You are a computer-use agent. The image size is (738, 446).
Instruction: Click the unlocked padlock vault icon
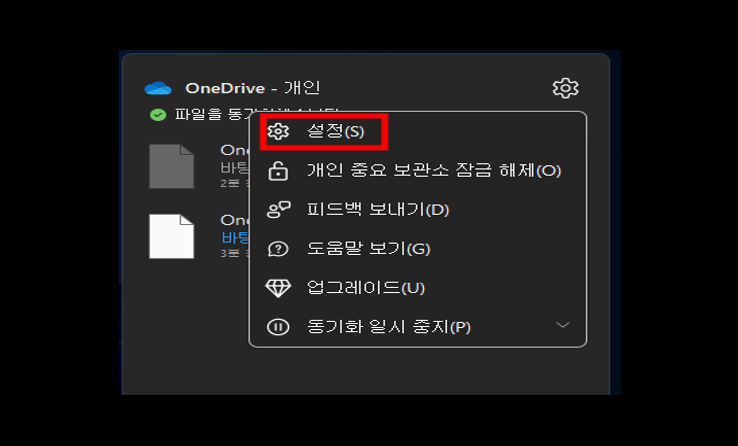(278, 170)
